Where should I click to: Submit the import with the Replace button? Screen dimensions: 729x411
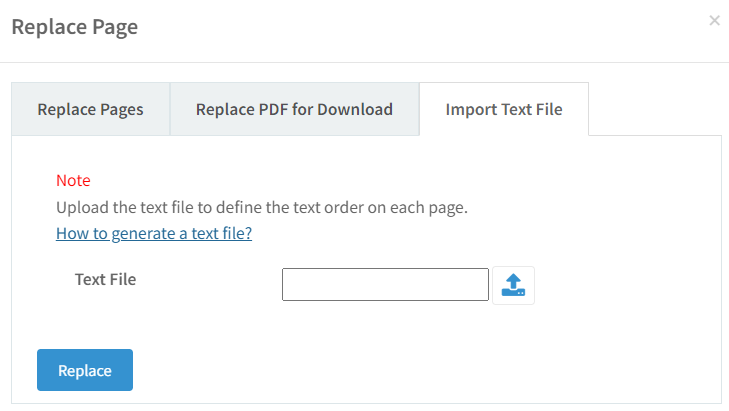coord(85,370)
